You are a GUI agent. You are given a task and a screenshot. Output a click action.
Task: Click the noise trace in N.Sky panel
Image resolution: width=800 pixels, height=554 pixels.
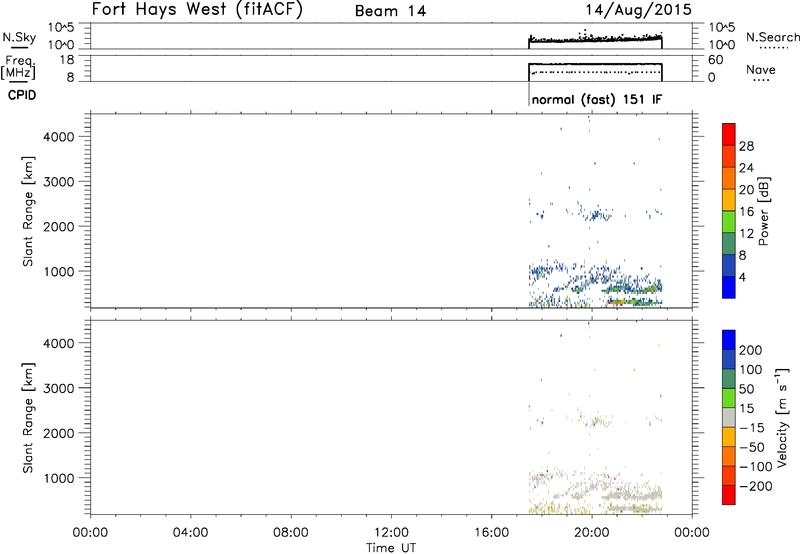click(595, 39)
